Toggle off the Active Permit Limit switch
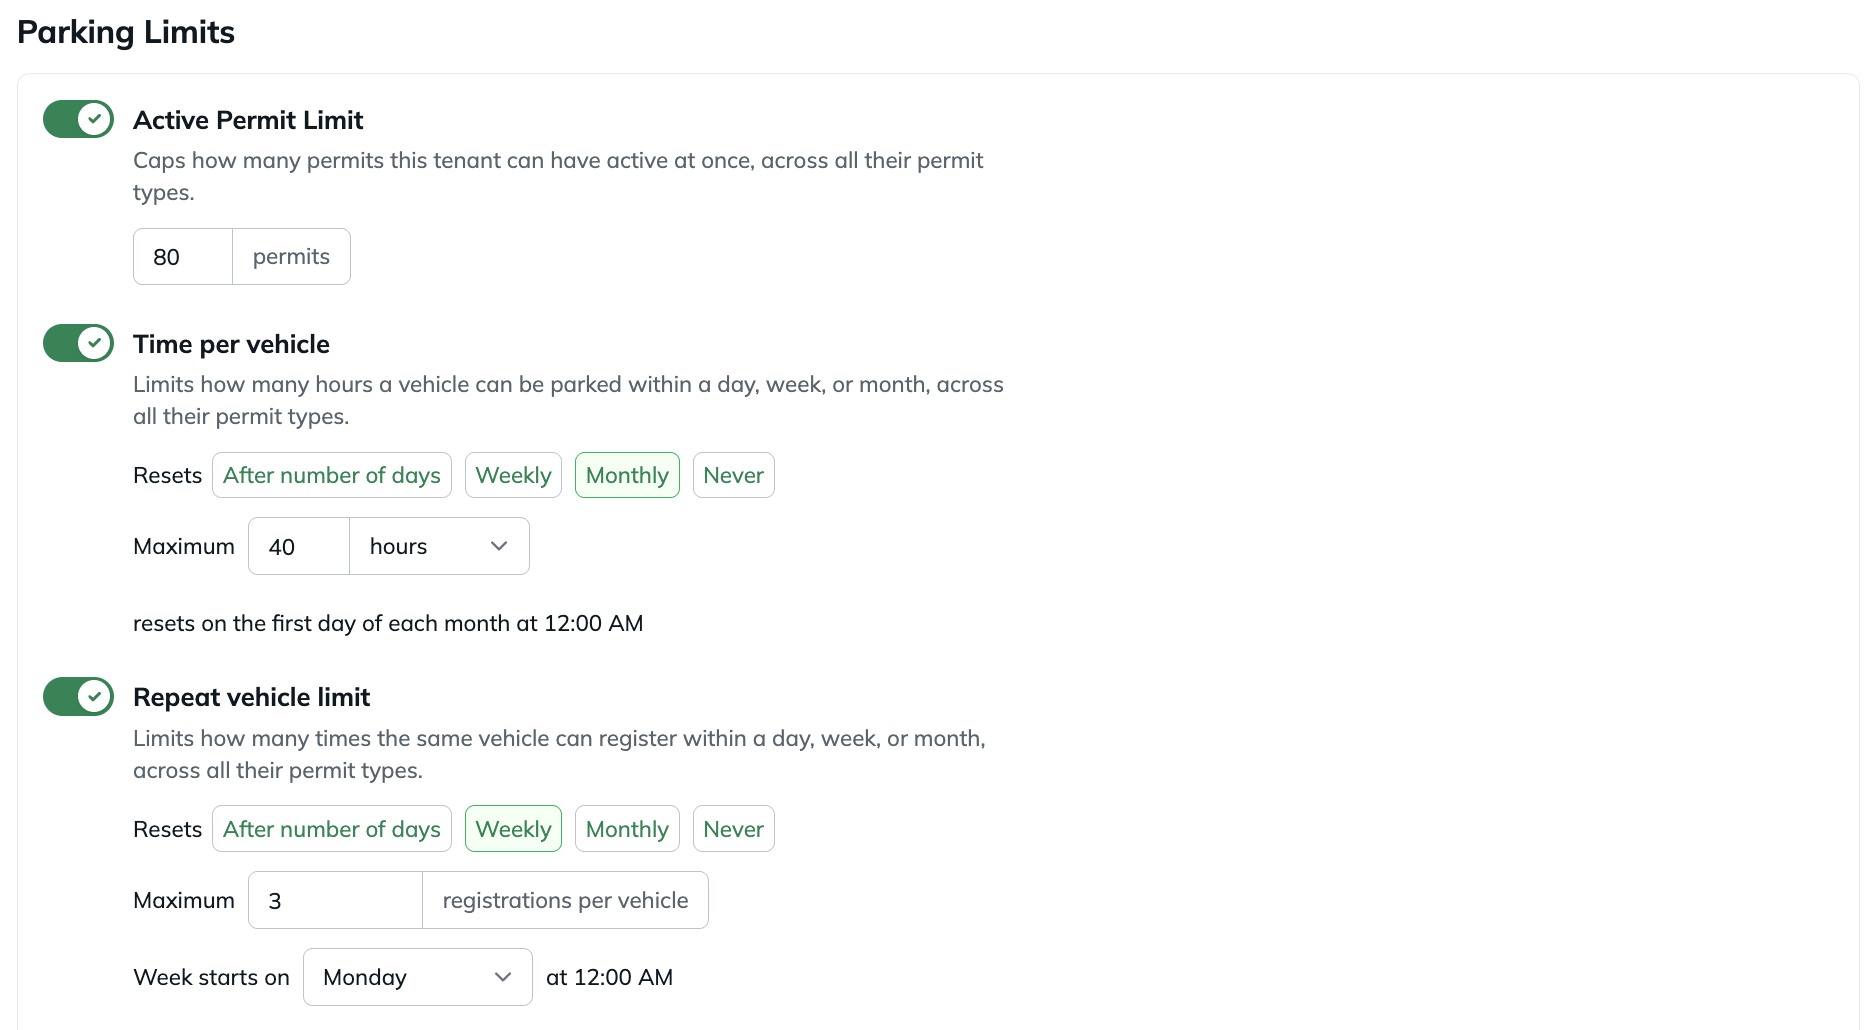 click(x=78, y=119)
